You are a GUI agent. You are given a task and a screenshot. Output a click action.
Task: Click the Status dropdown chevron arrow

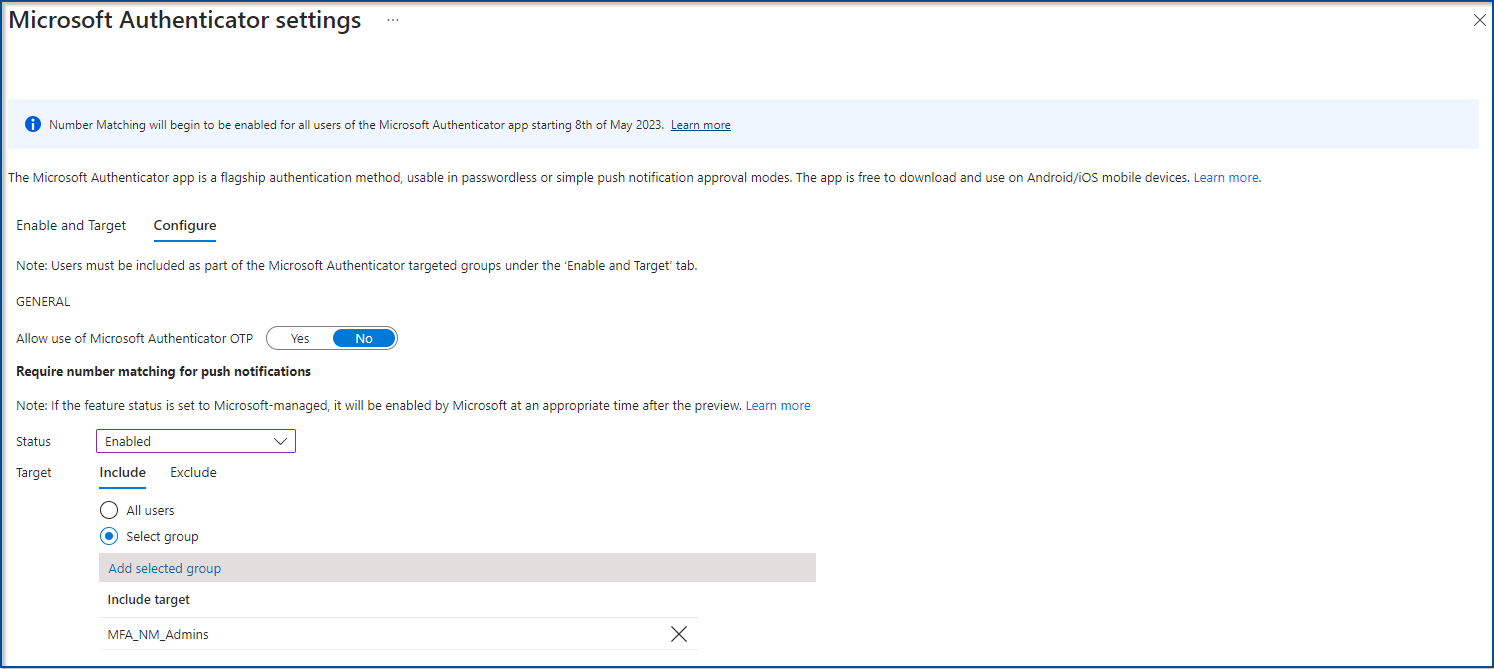point(280,441)
